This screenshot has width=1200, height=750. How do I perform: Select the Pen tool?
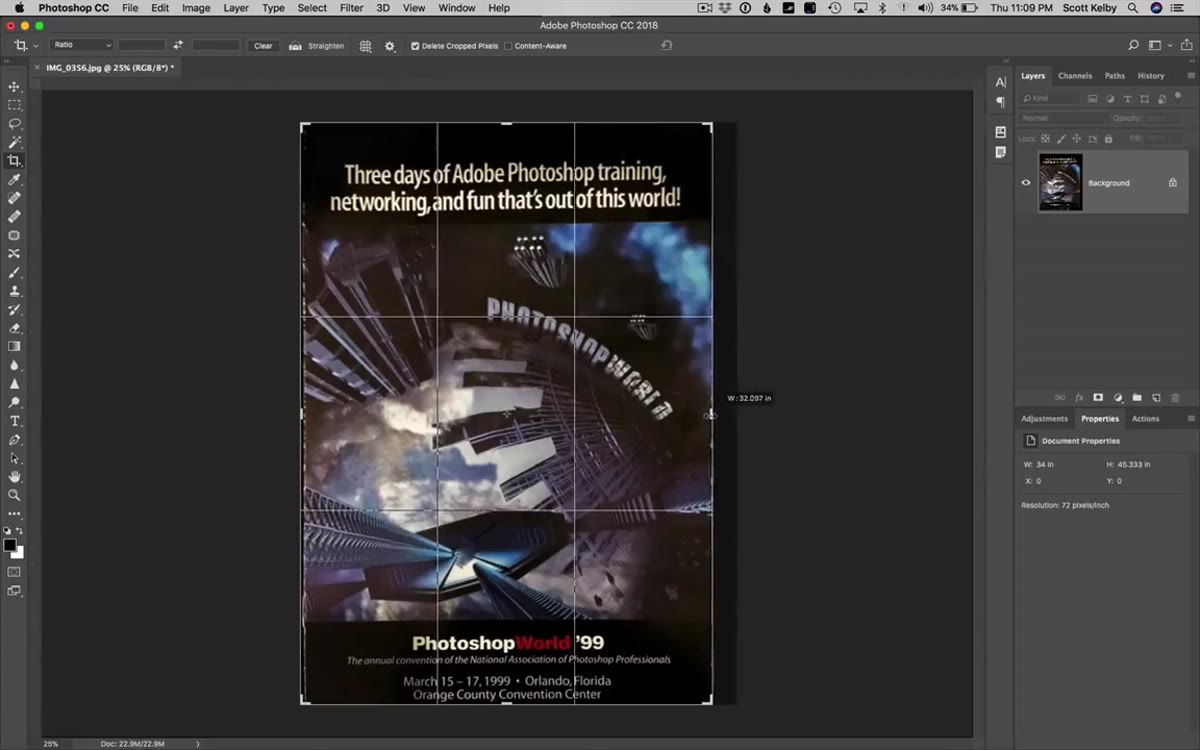[14, 440]
